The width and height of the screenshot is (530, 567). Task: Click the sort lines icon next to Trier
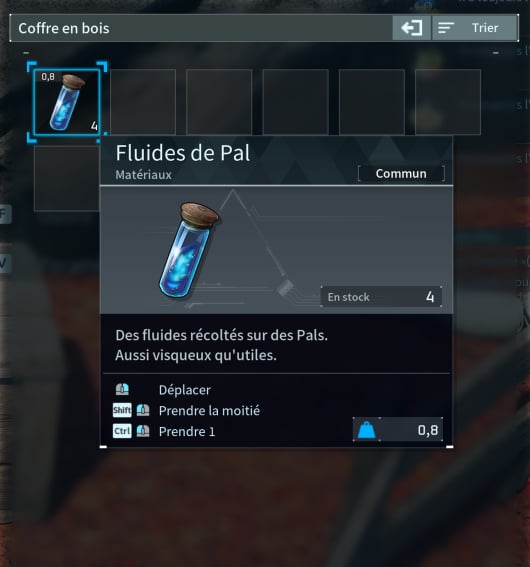click(x=446, y=28)
